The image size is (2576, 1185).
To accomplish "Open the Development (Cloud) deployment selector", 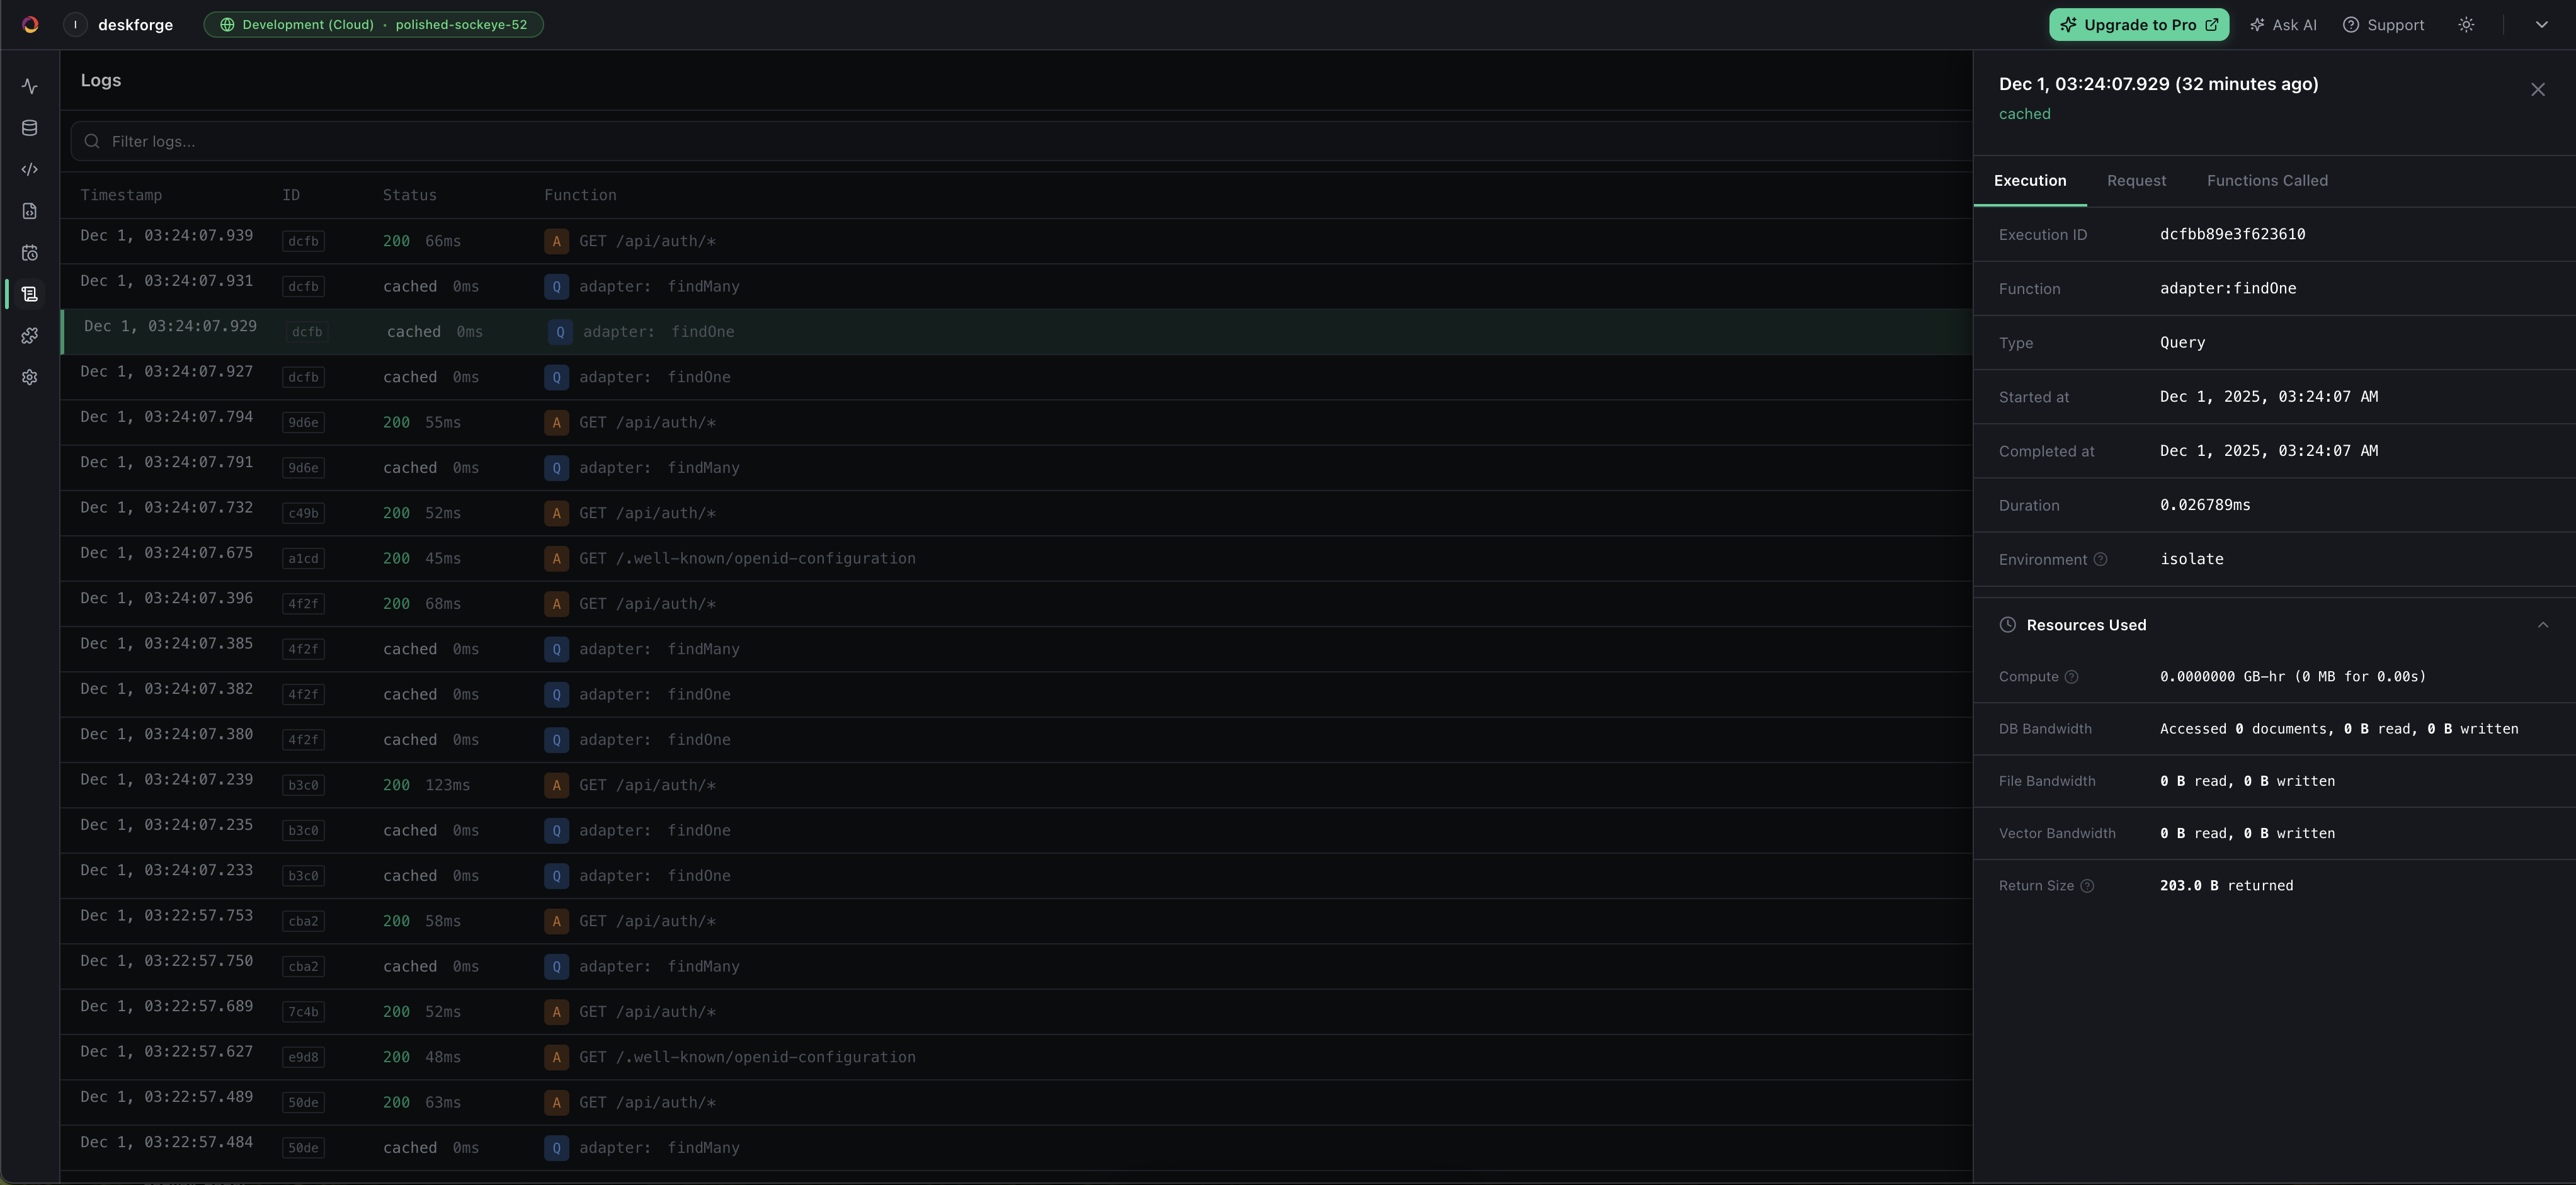I will 373,25.
